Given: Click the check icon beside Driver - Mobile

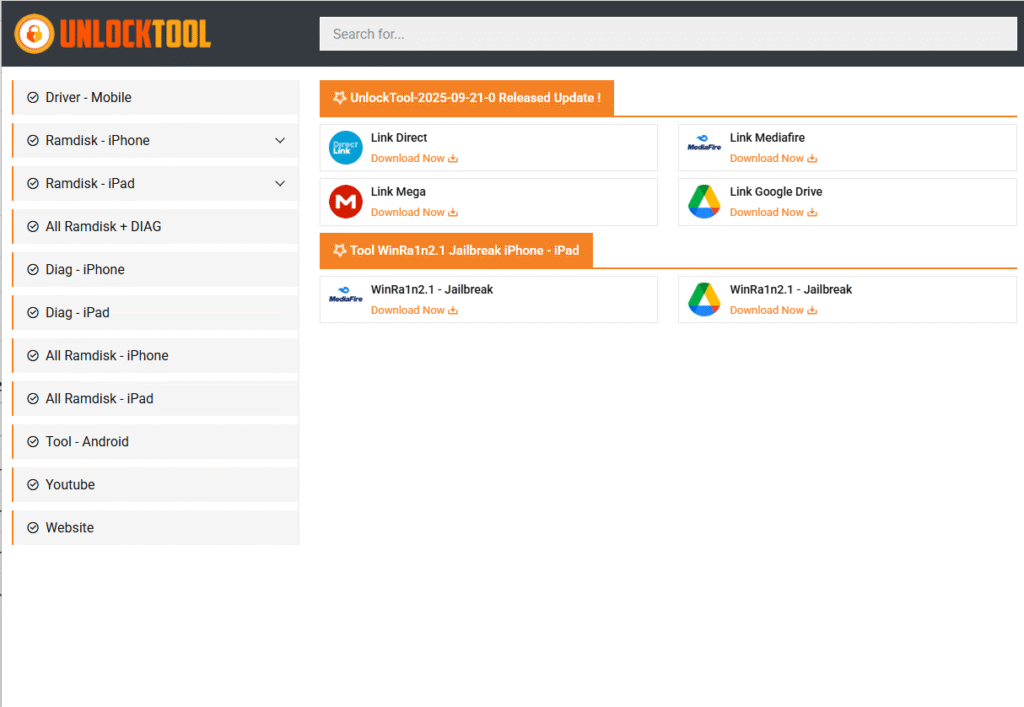Looking at the screenshot, I should 33,98.
